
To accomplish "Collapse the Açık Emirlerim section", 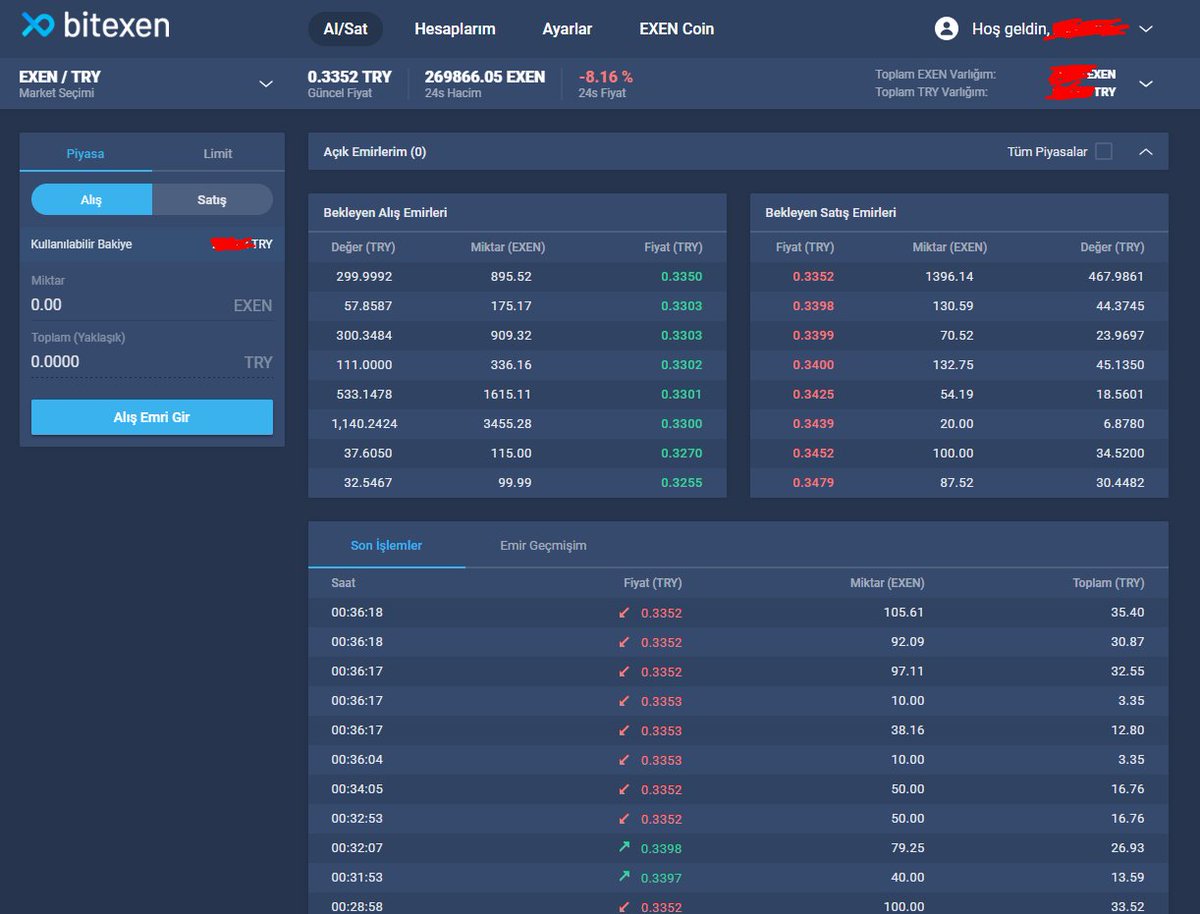I will (x=1146, y=152).
